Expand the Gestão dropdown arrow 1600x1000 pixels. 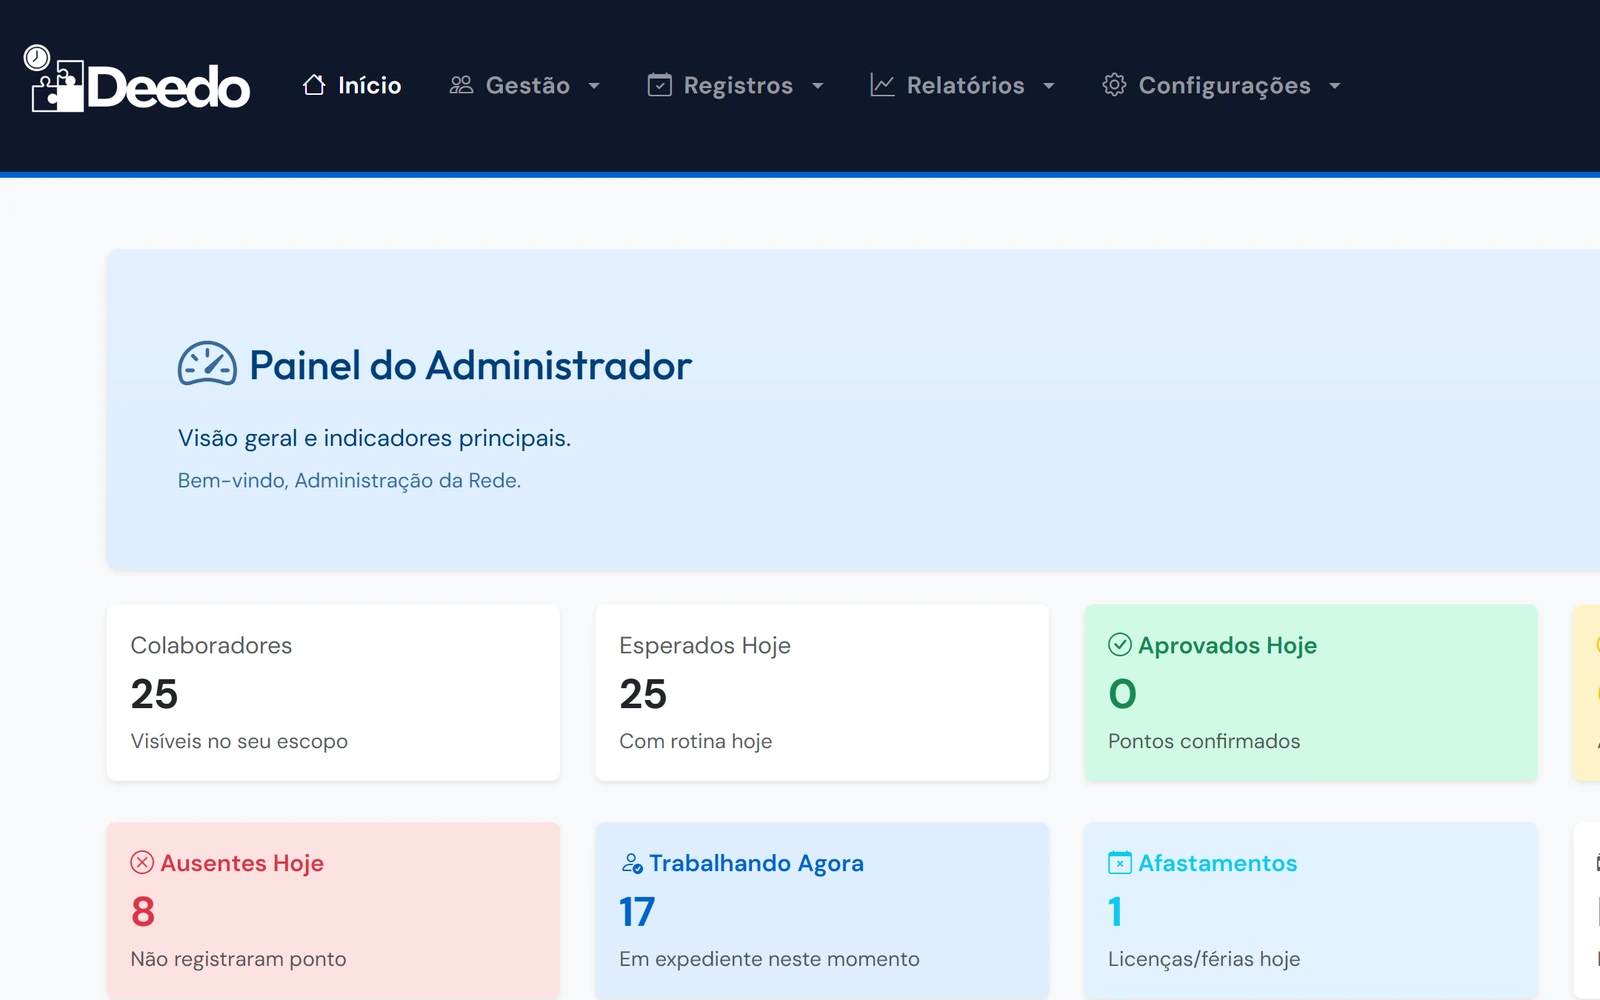[x=594, y=86]
